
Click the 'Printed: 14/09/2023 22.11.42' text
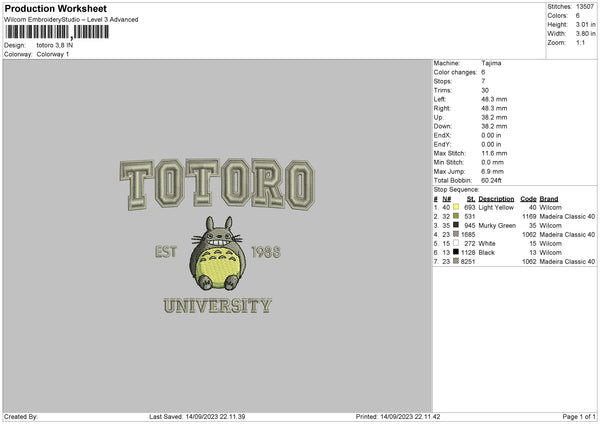(398, 416)
